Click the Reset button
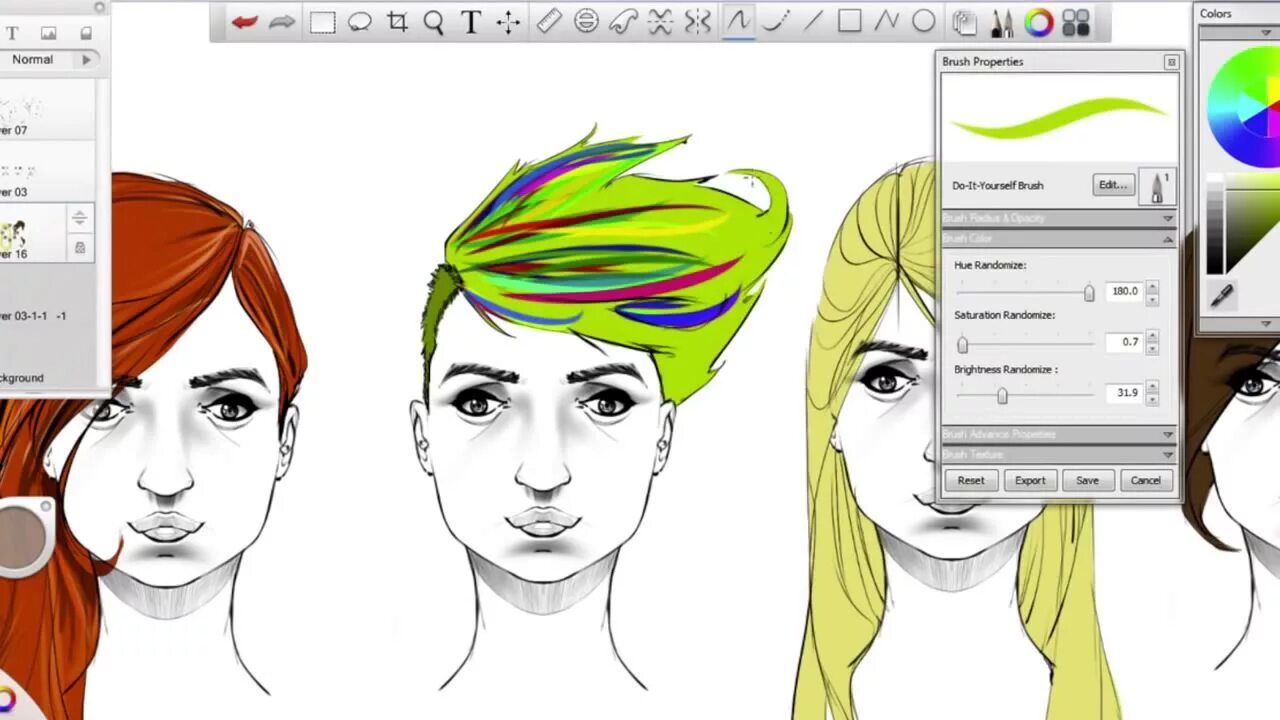Image resolution: width=1280 pixels, height=720 pixels. click(971, 480)
